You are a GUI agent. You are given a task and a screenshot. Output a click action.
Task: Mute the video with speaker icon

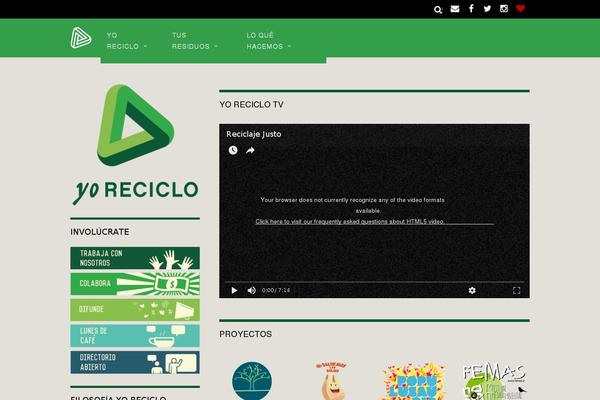(251, 291)
